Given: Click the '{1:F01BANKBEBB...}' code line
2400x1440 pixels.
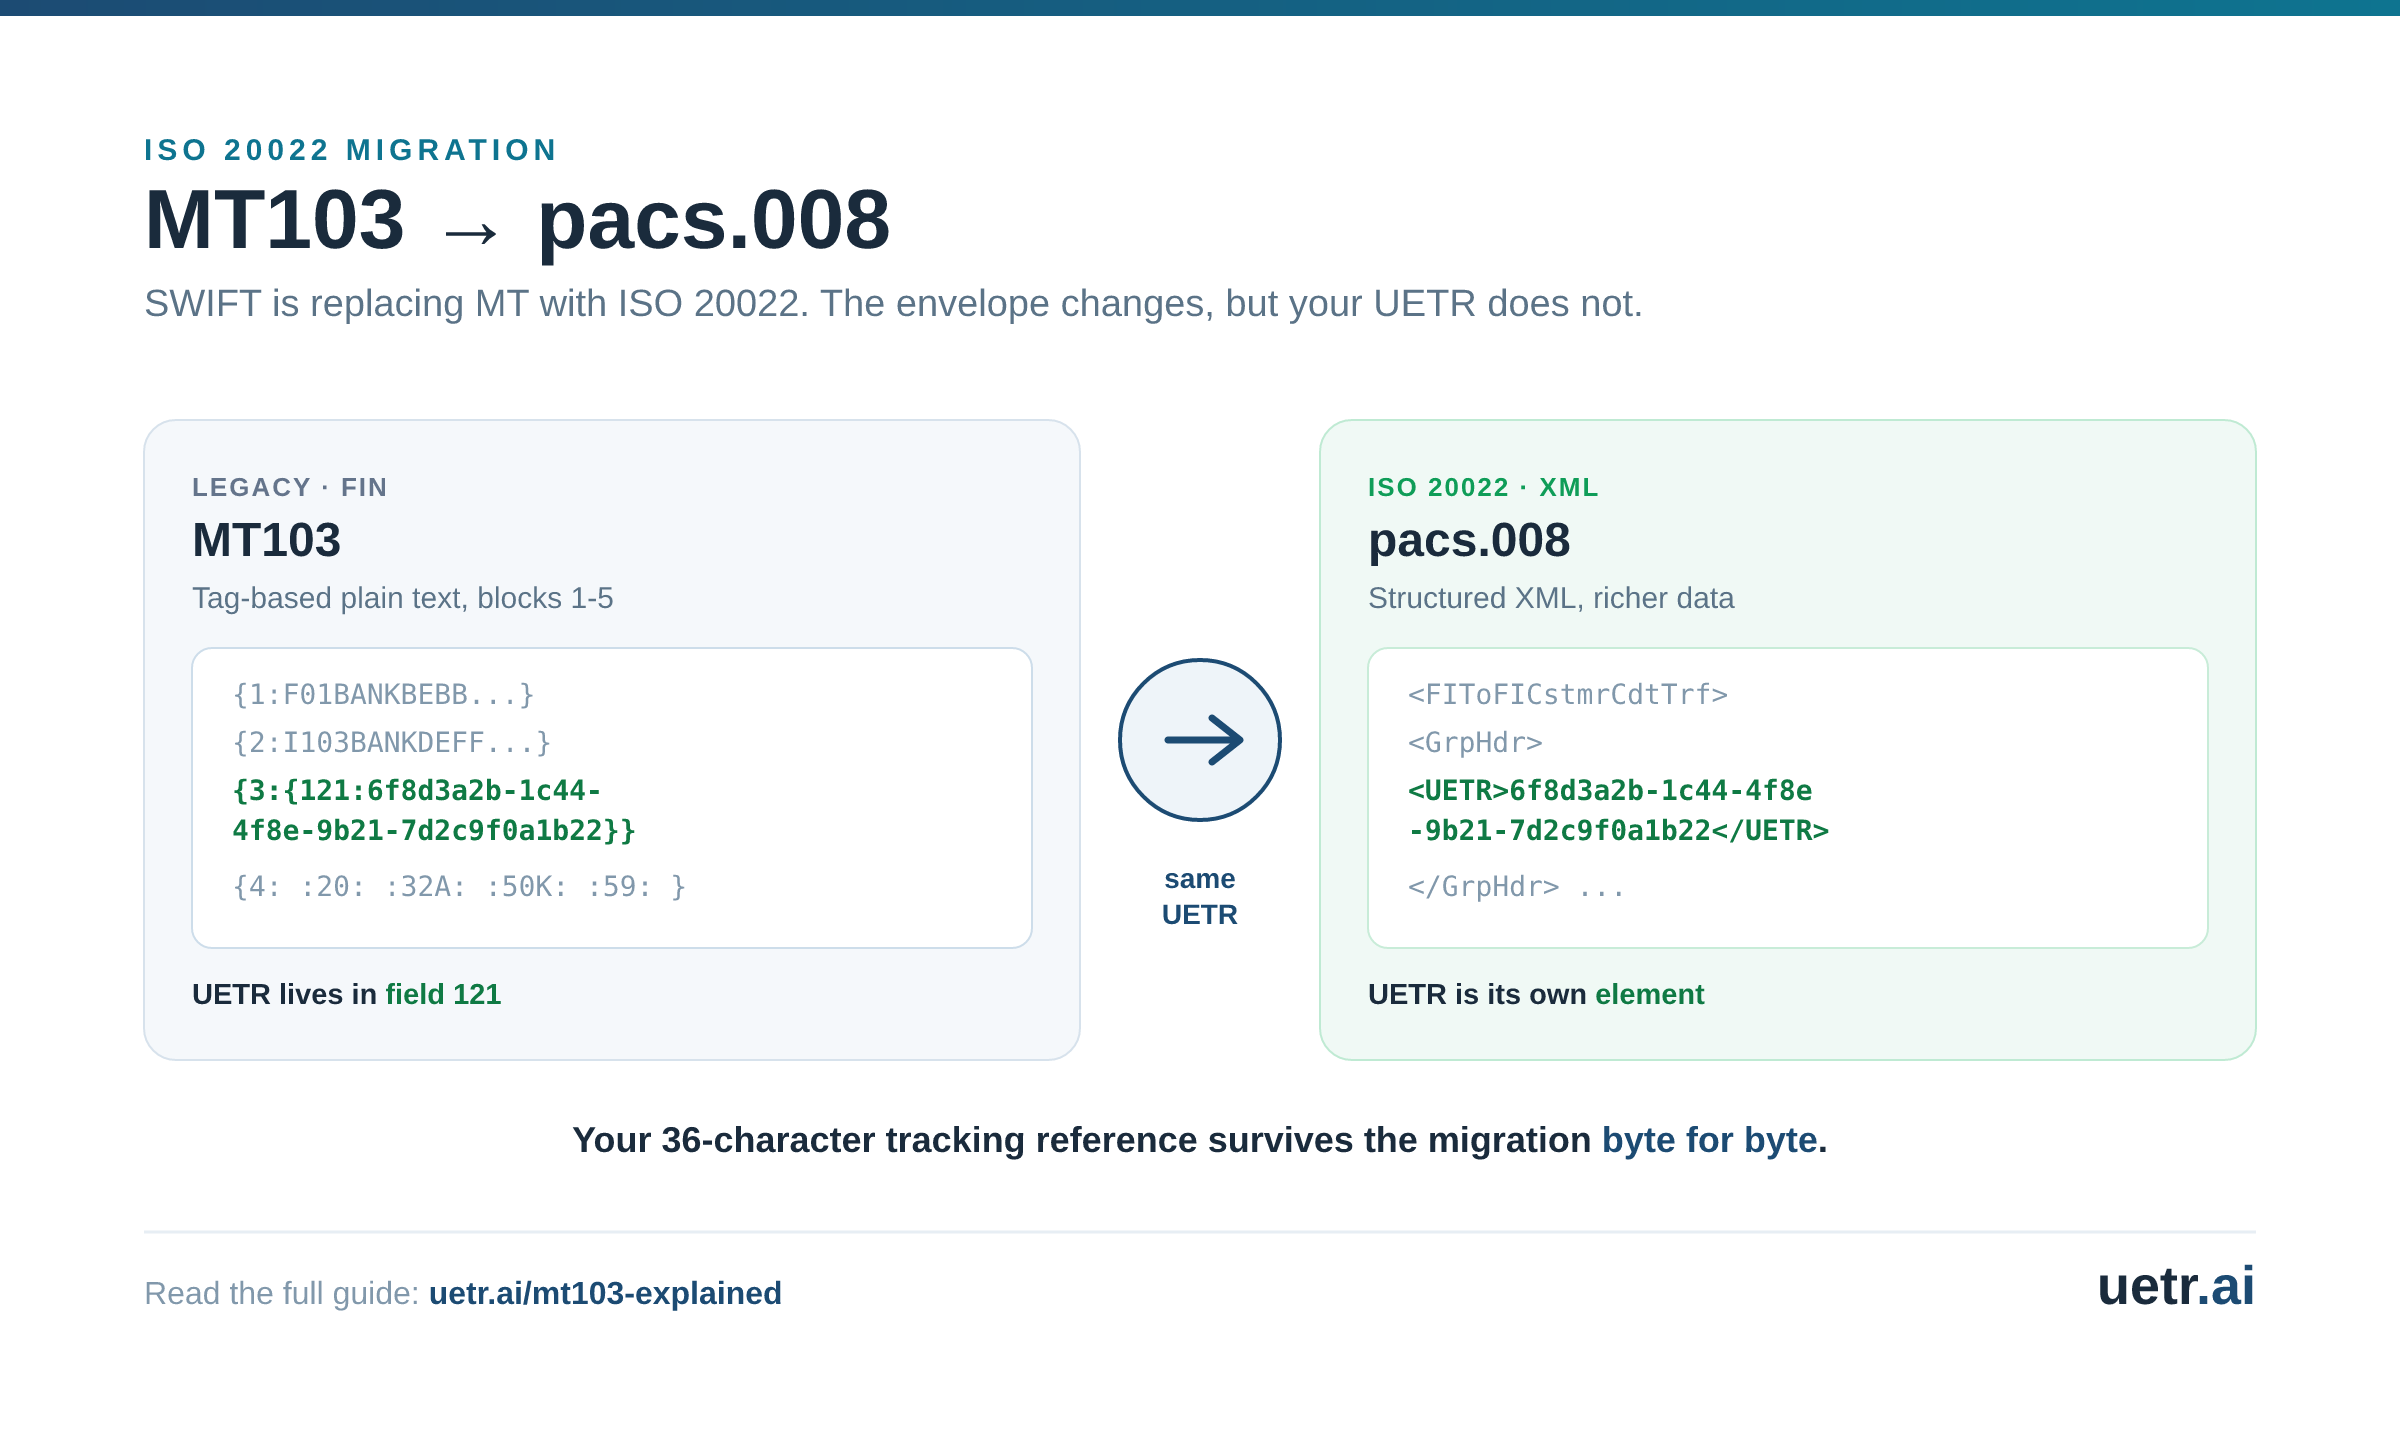Looking at the screenshot, I should [x=384, y=695].
